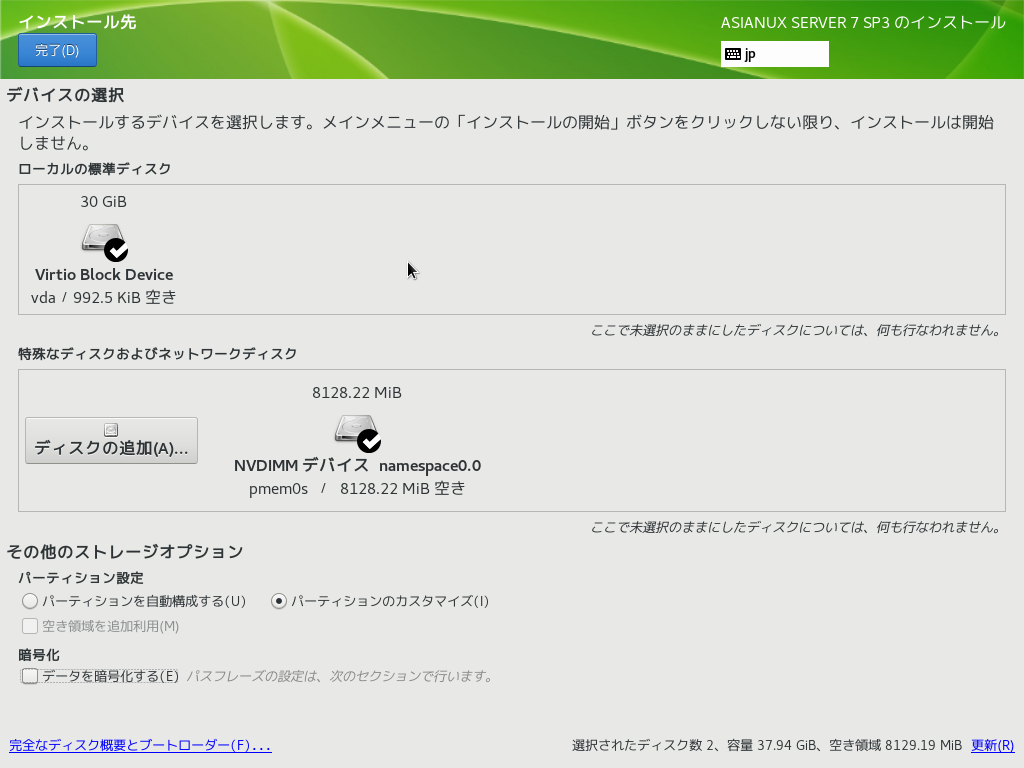Click the small icon on the ディスクの追加 button
Viewport: 1024px width, 768px height.
(x=111, y=430)
